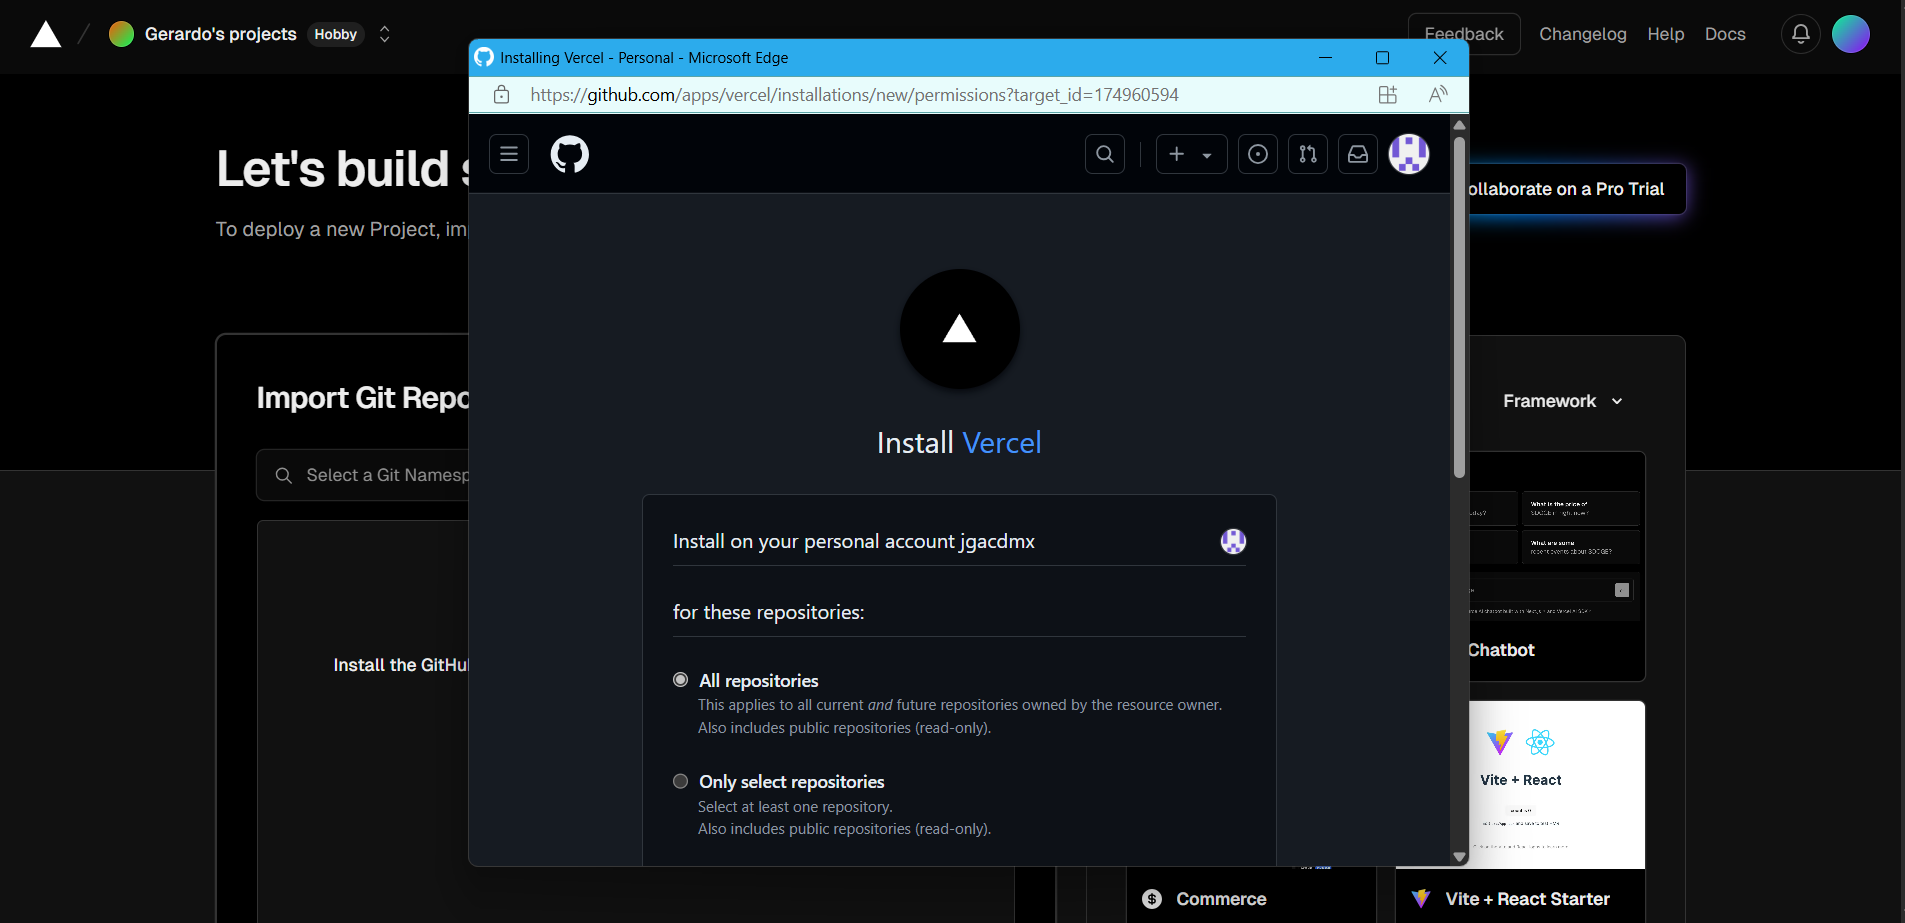
Task: Click the Edge address bar URL
Action: click(x=854, y=95)
